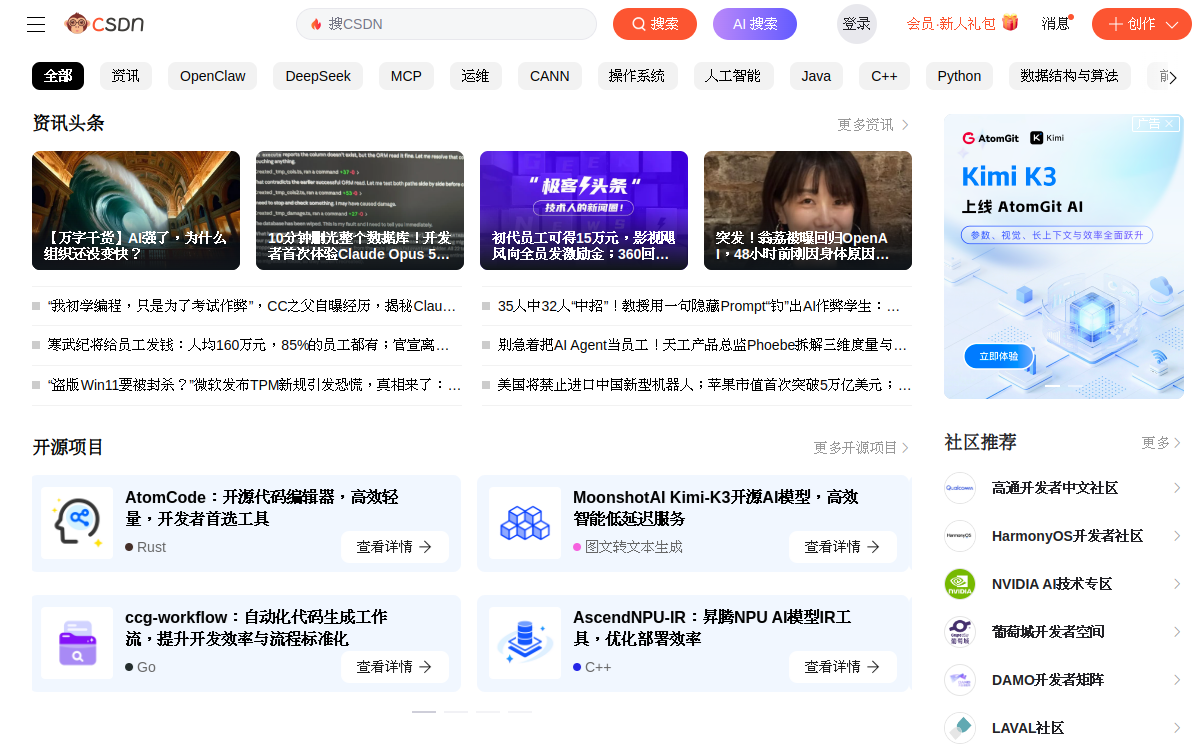Click 查看详情 for AscendNPU-IR
Viewport: 1200px width, 750px height.
843,667
